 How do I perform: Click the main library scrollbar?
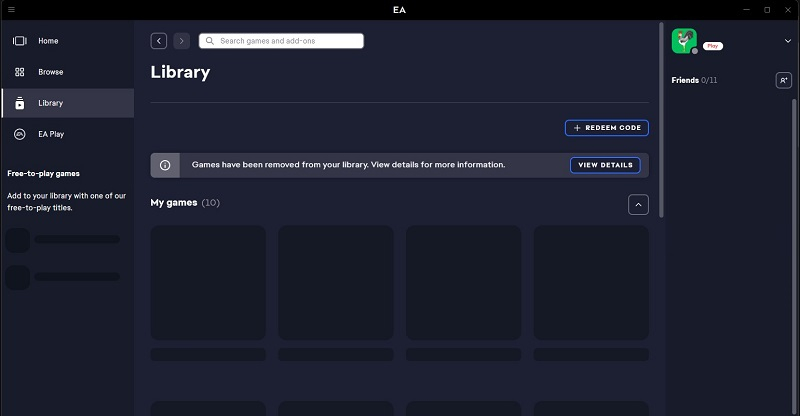tap(661, 120)
